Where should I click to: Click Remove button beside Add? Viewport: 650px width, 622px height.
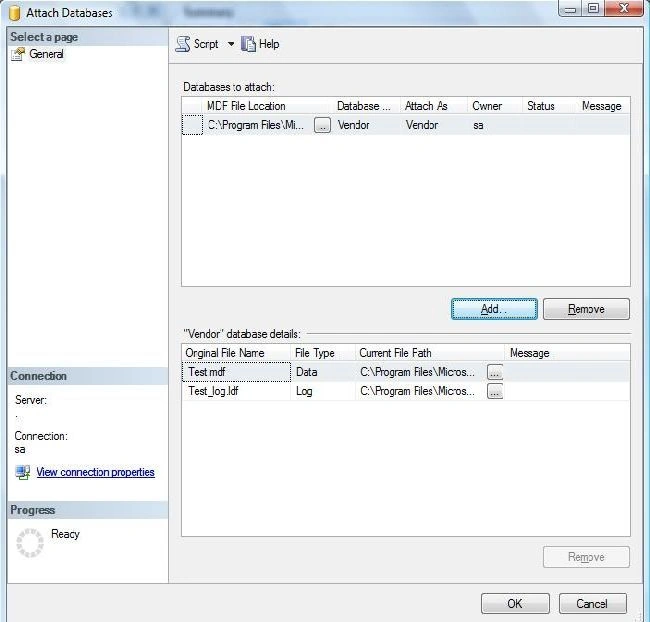pos(586,309)
